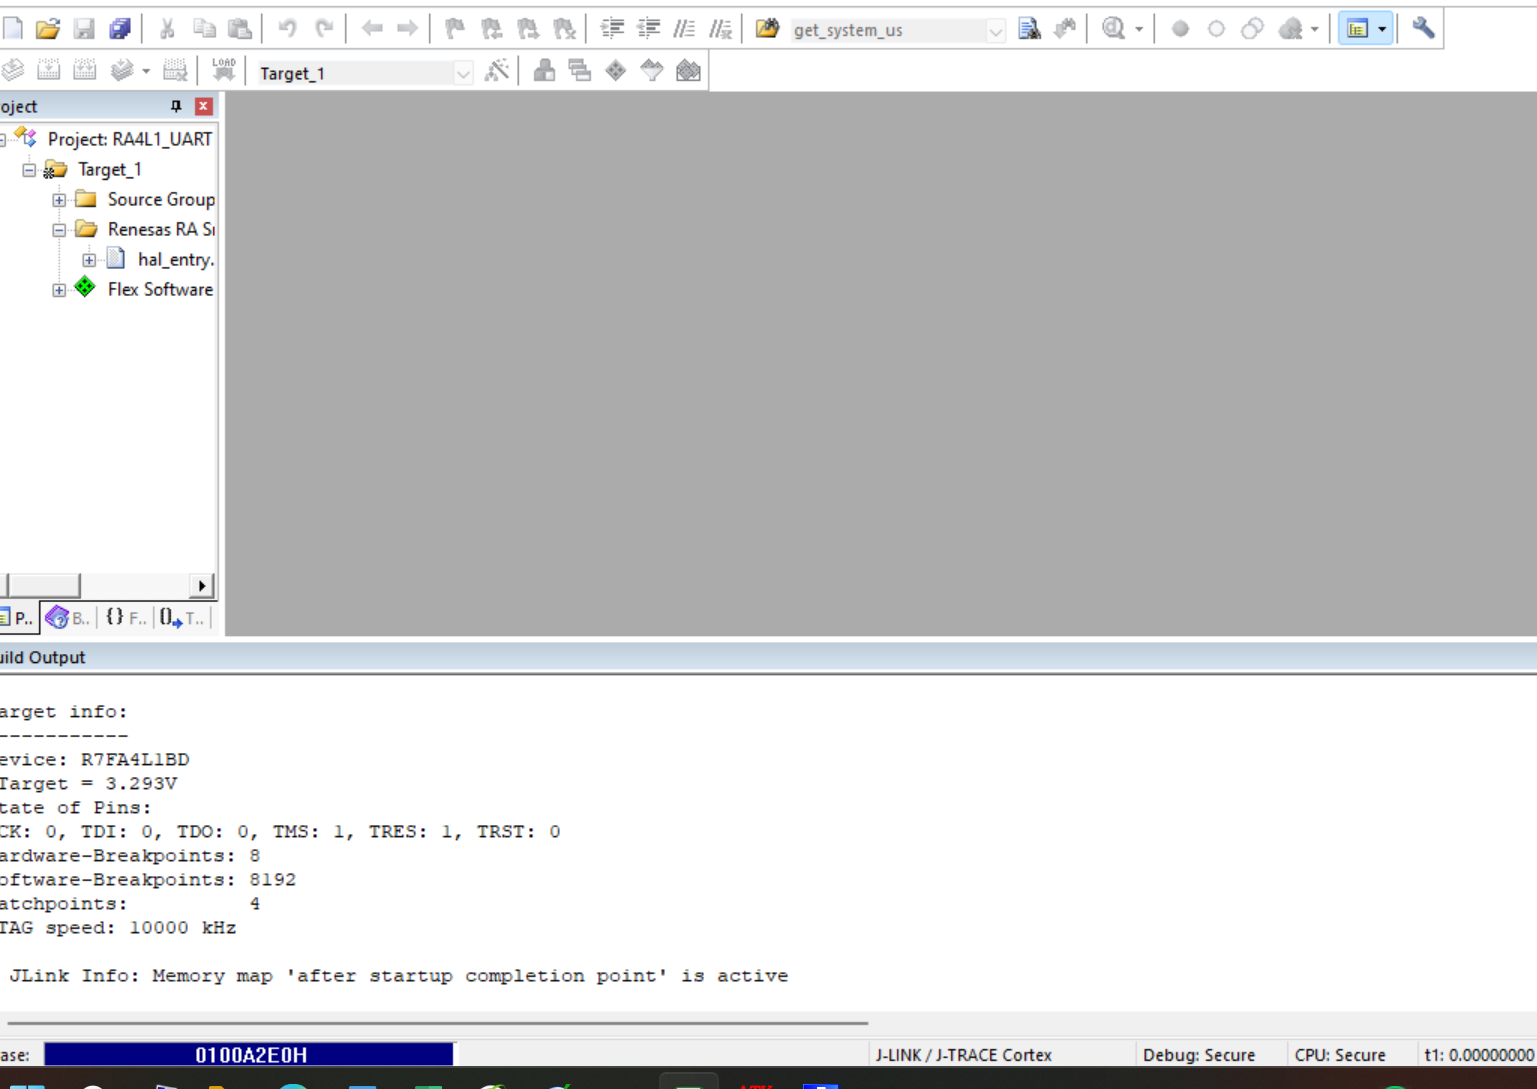Open the window view dropdown arrow
Viewport: 1537px width, 1089px height.
[x=1382, y=29]
